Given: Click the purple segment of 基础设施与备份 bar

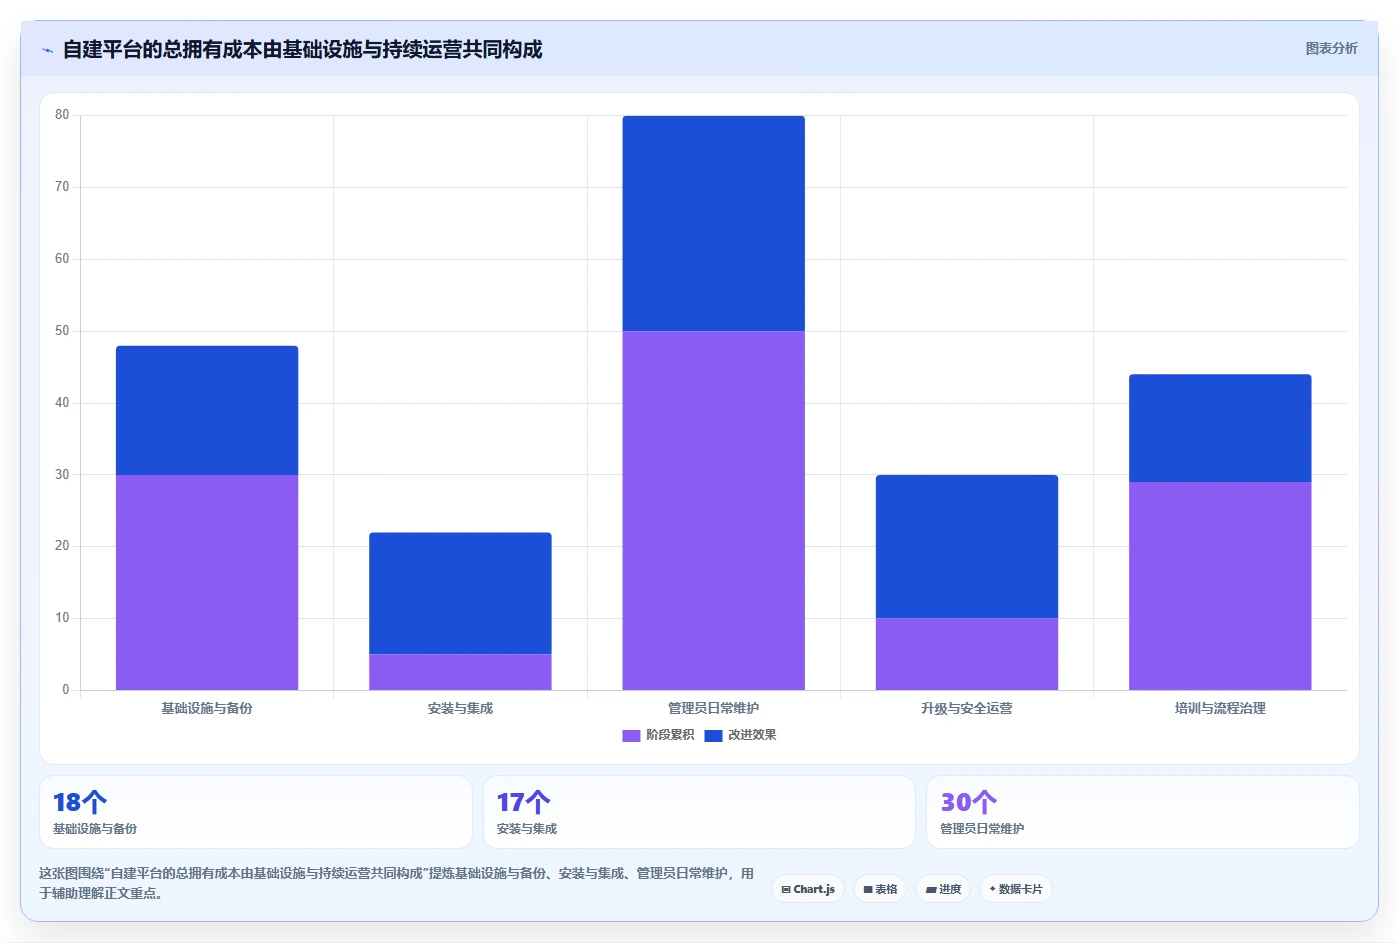Looking at the screenshot, I should click(207, 582).
